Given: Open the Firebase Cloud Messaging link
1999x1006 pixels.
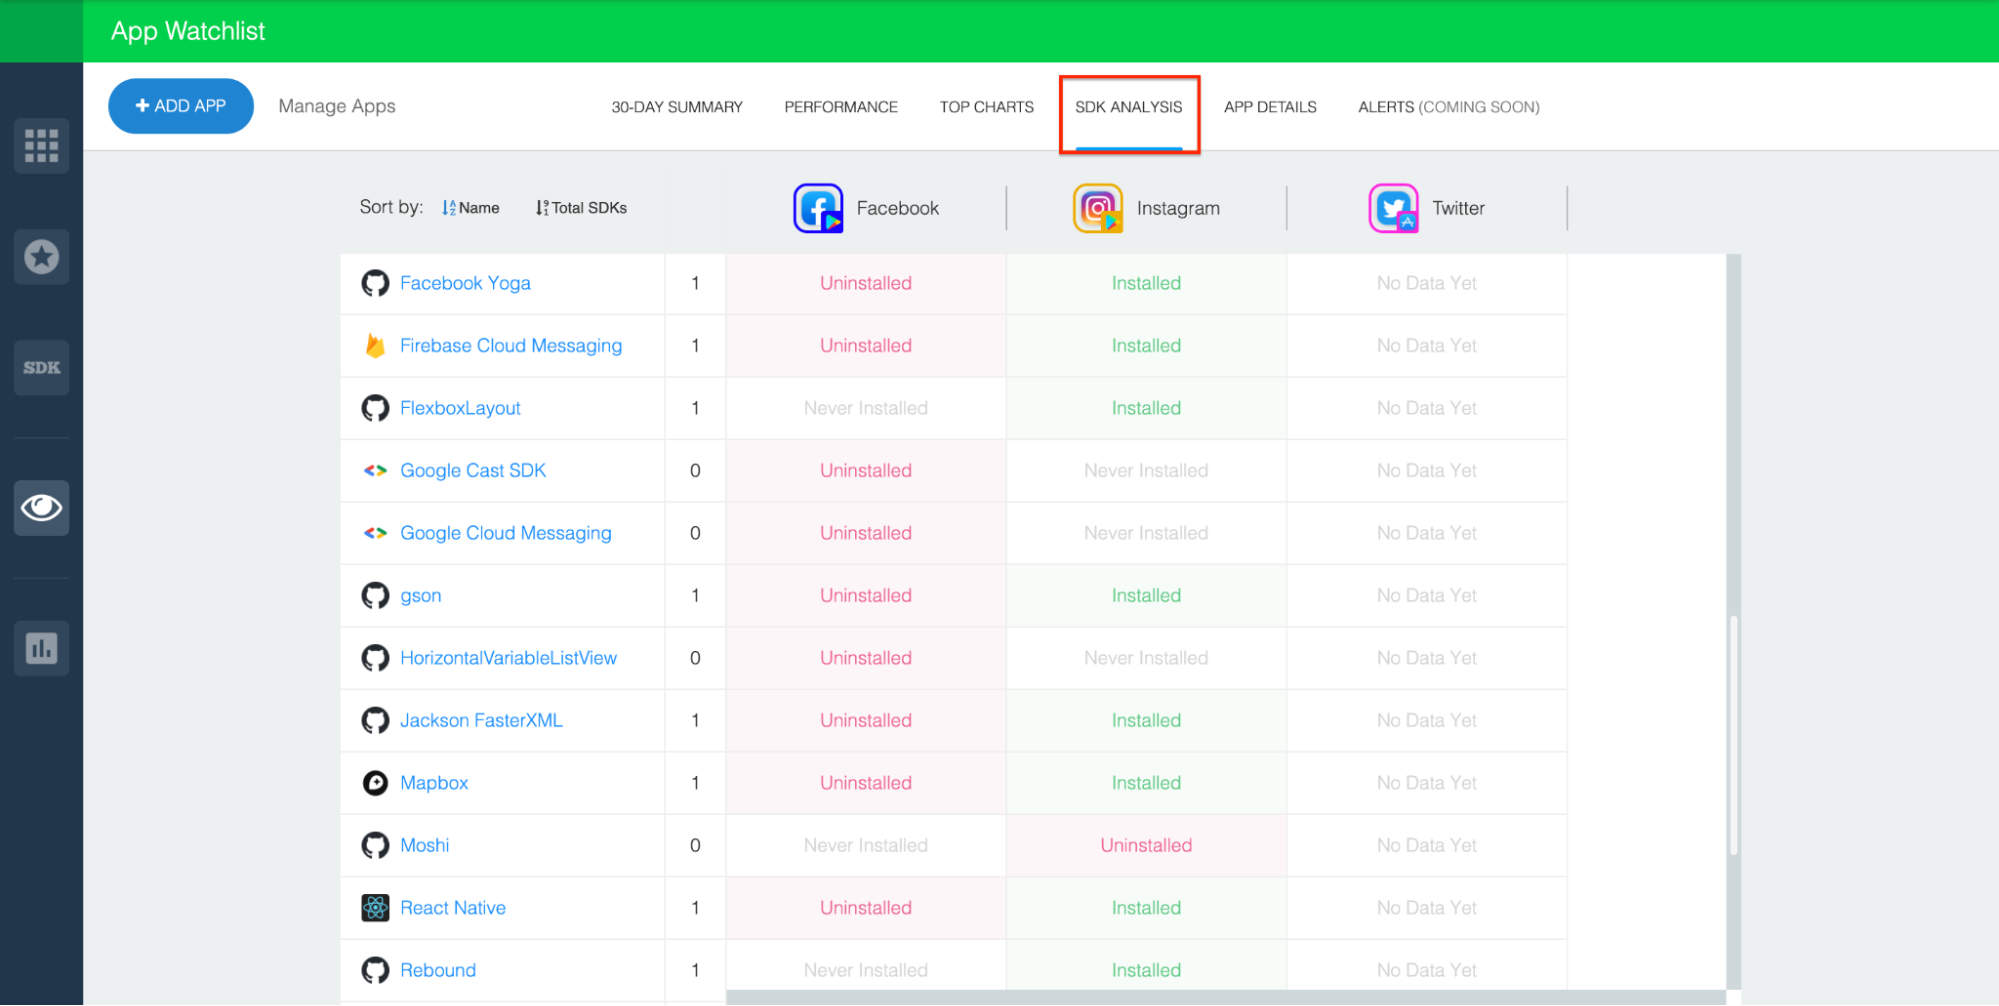Looking at the screenshot, I should [x=511, y=346].
